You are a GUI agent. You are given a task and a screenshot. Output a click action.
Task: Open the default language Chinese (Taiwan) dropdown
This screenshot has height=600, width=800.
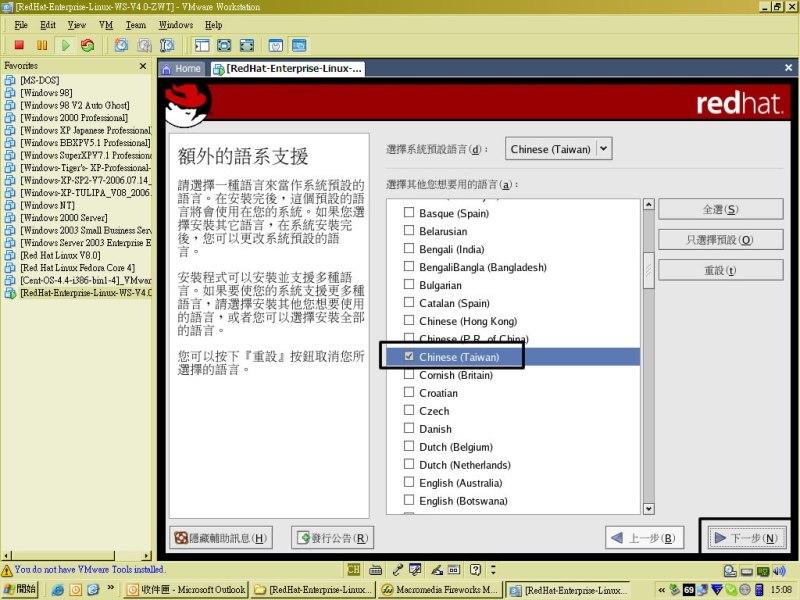[559, 149]
